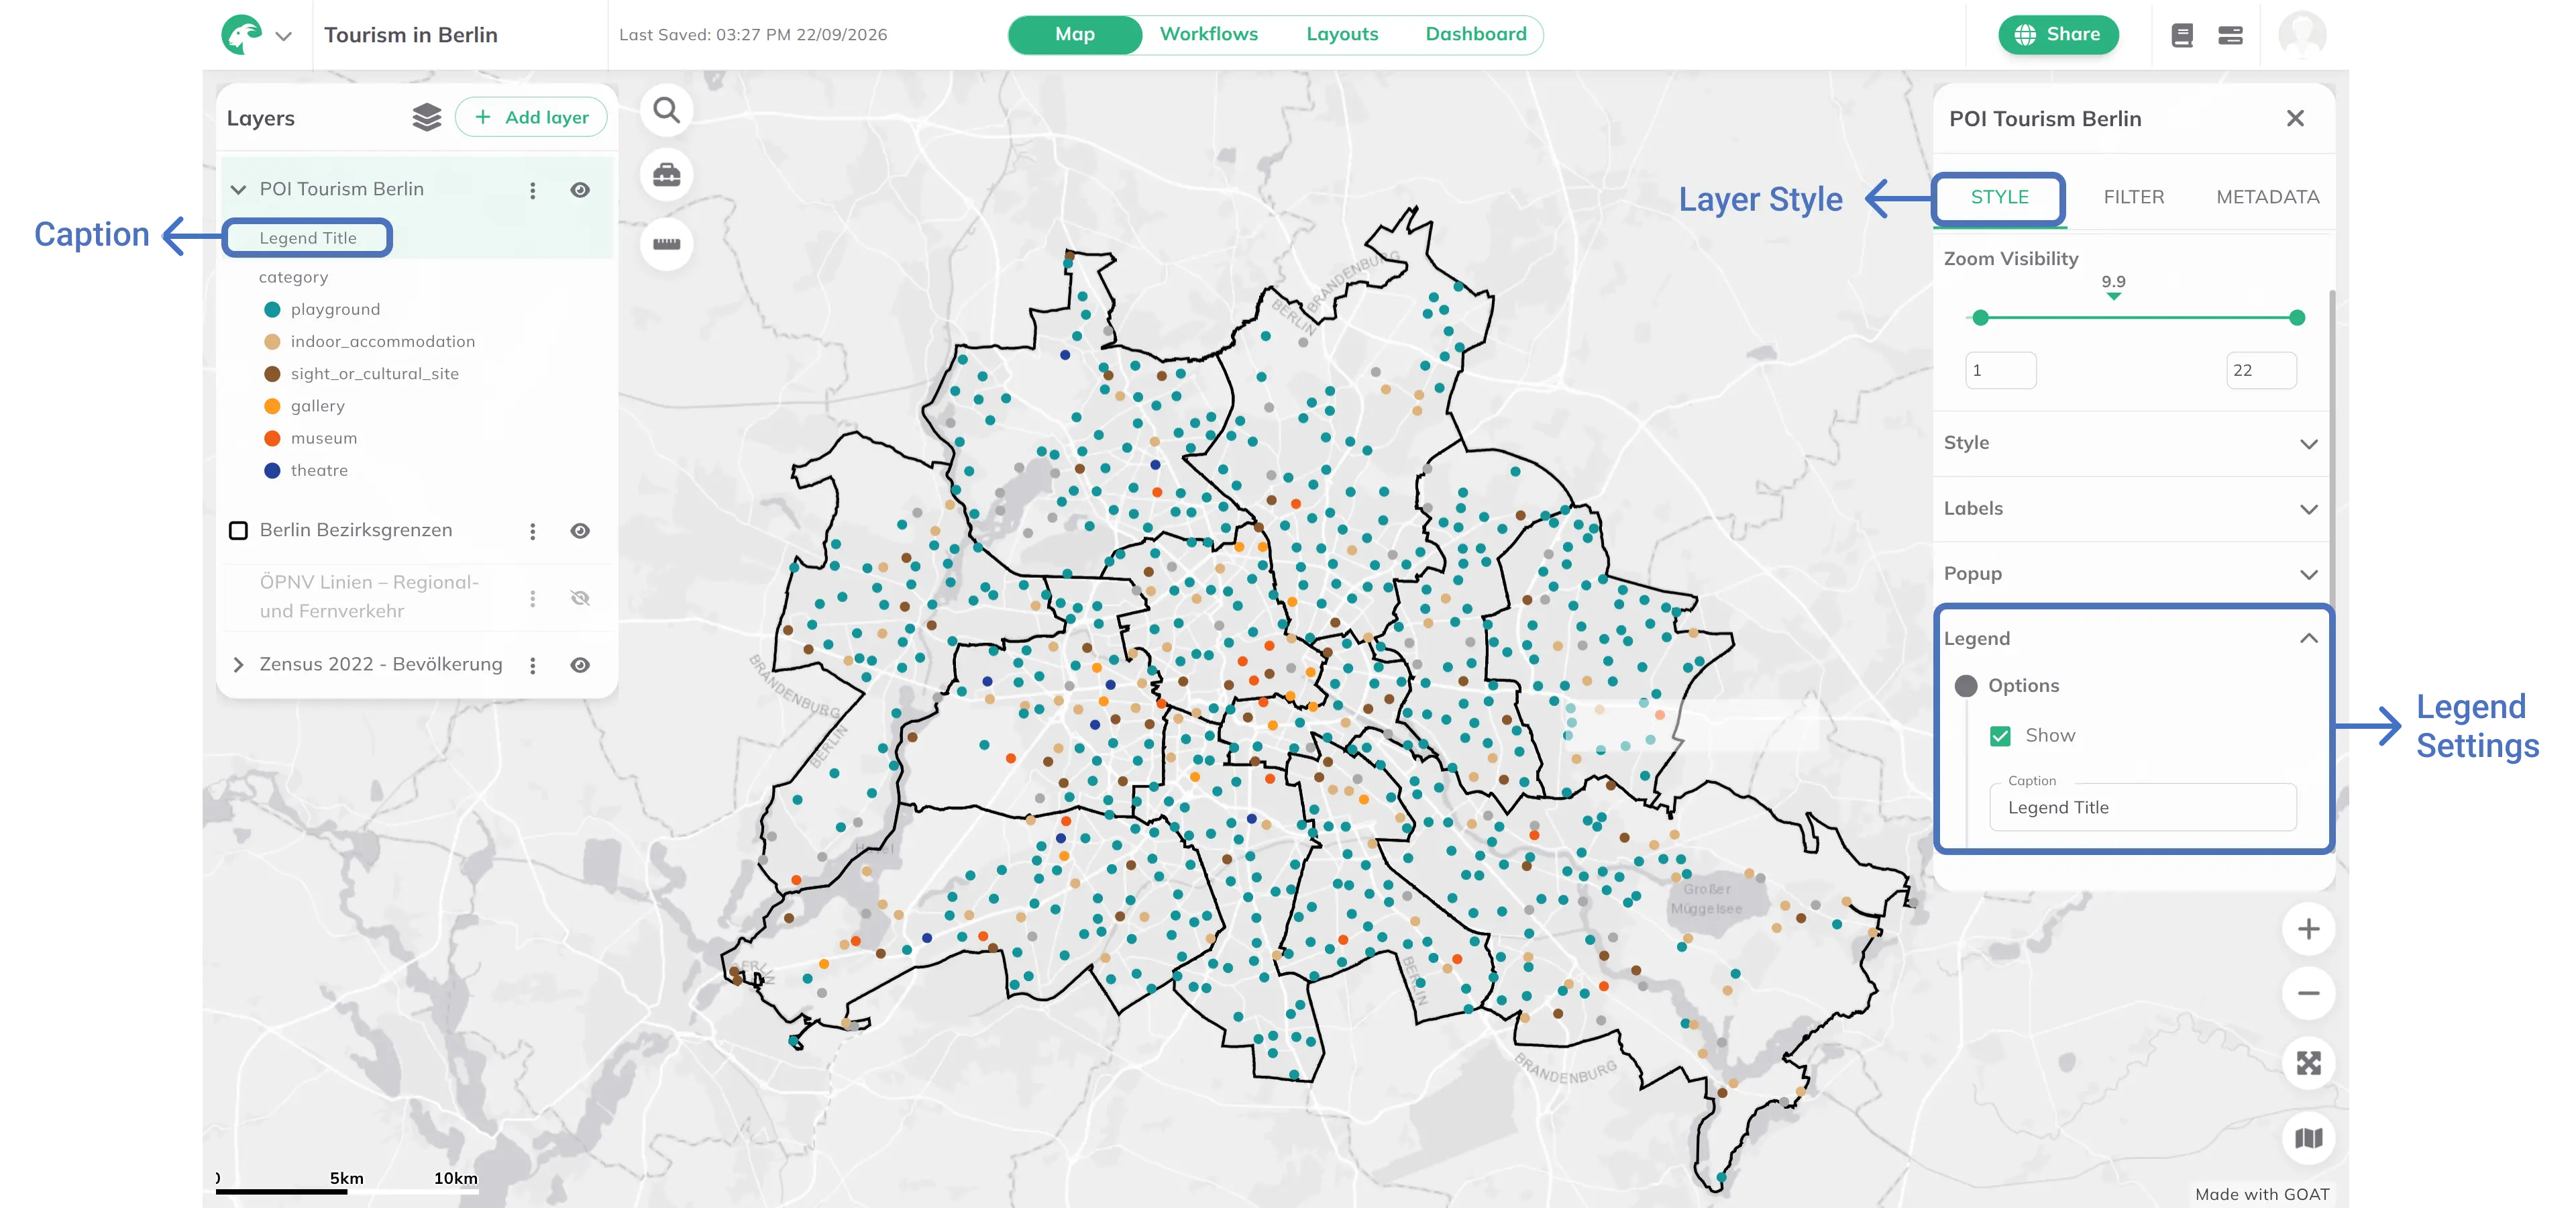Expand the Zensus 2022 - Bevölkerung layer

click(x=238, y=665)
